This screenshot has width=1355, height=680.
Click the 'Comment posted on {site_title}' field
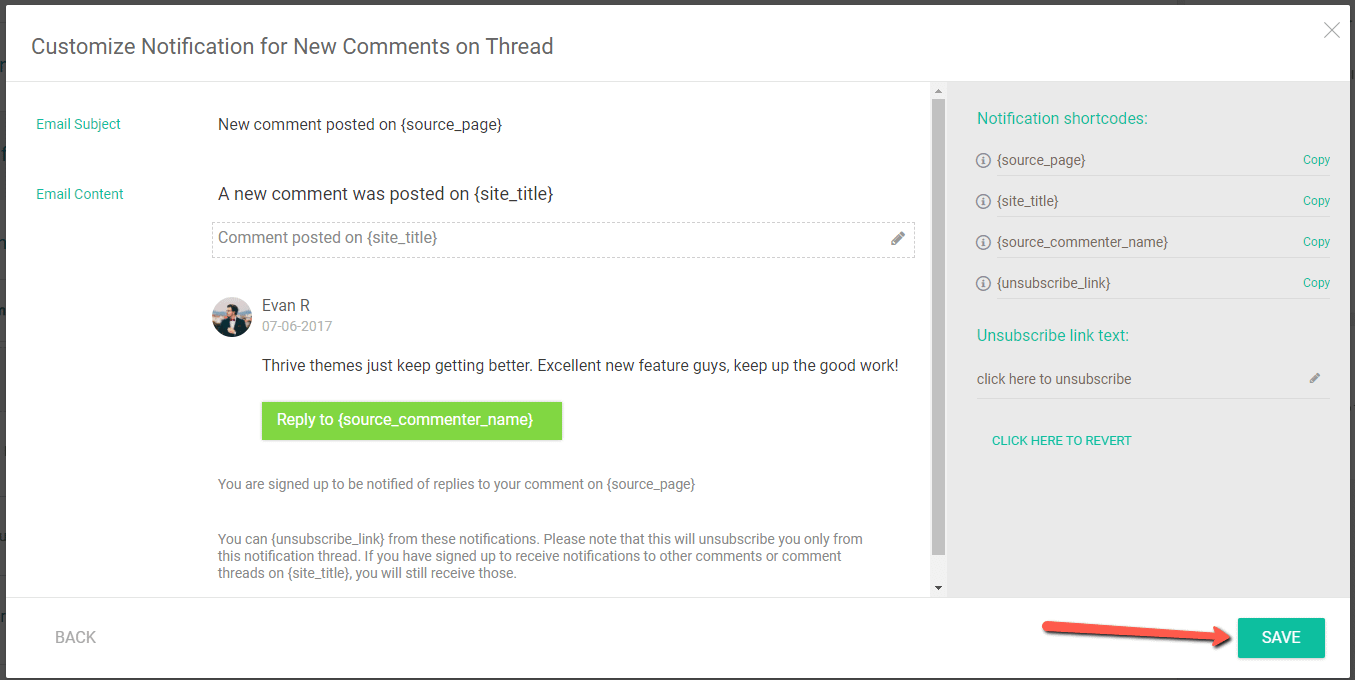(563, 239)
